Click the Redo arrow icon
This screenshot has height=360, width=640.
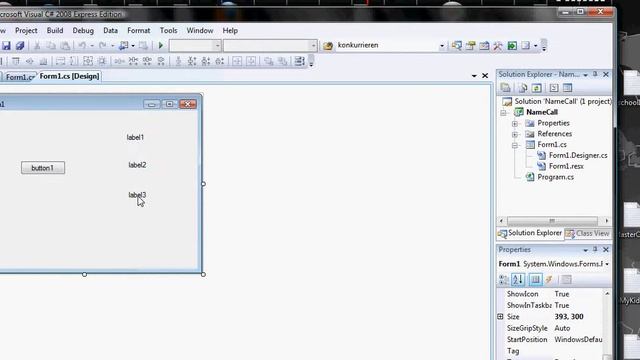102,46
